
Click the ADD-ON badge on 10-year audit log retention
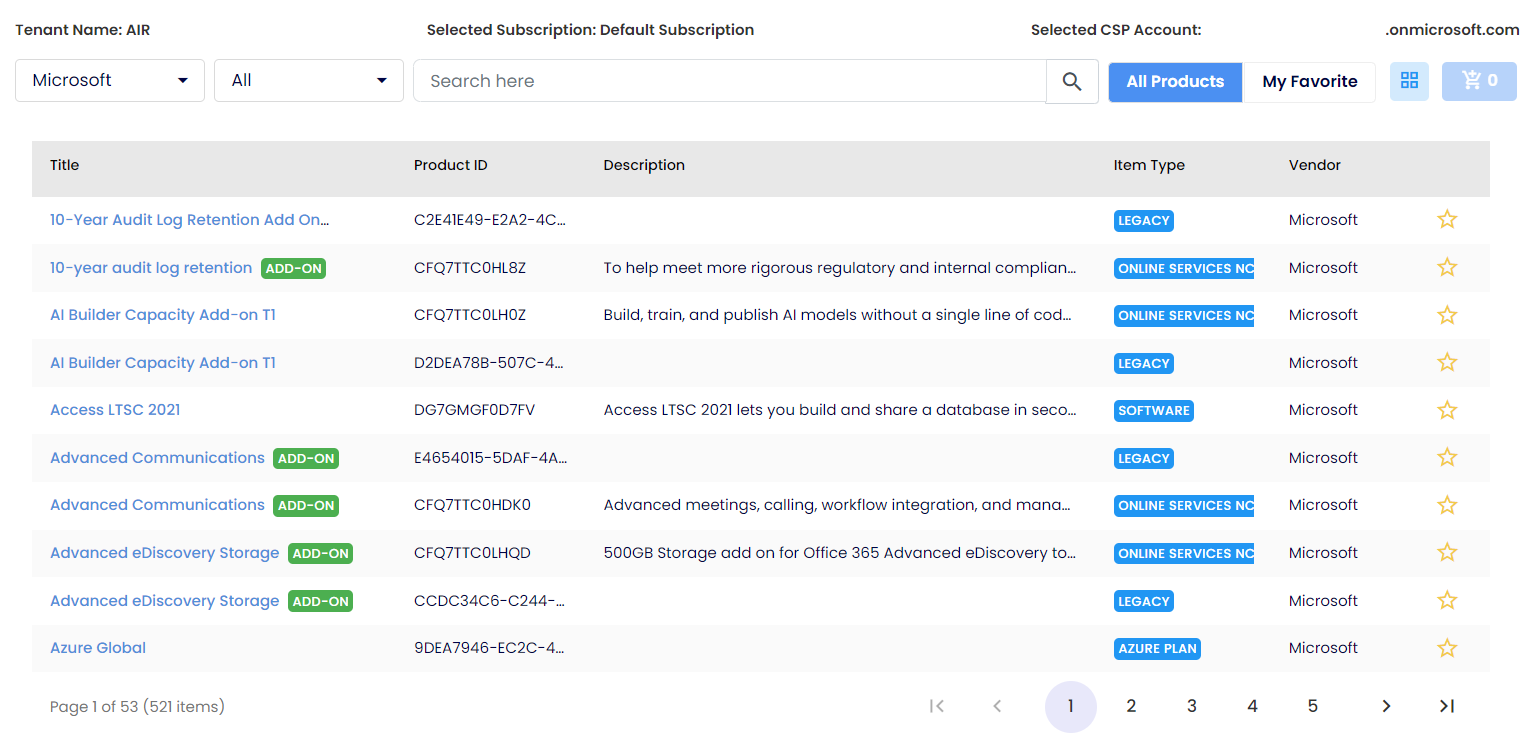(293, 268)
